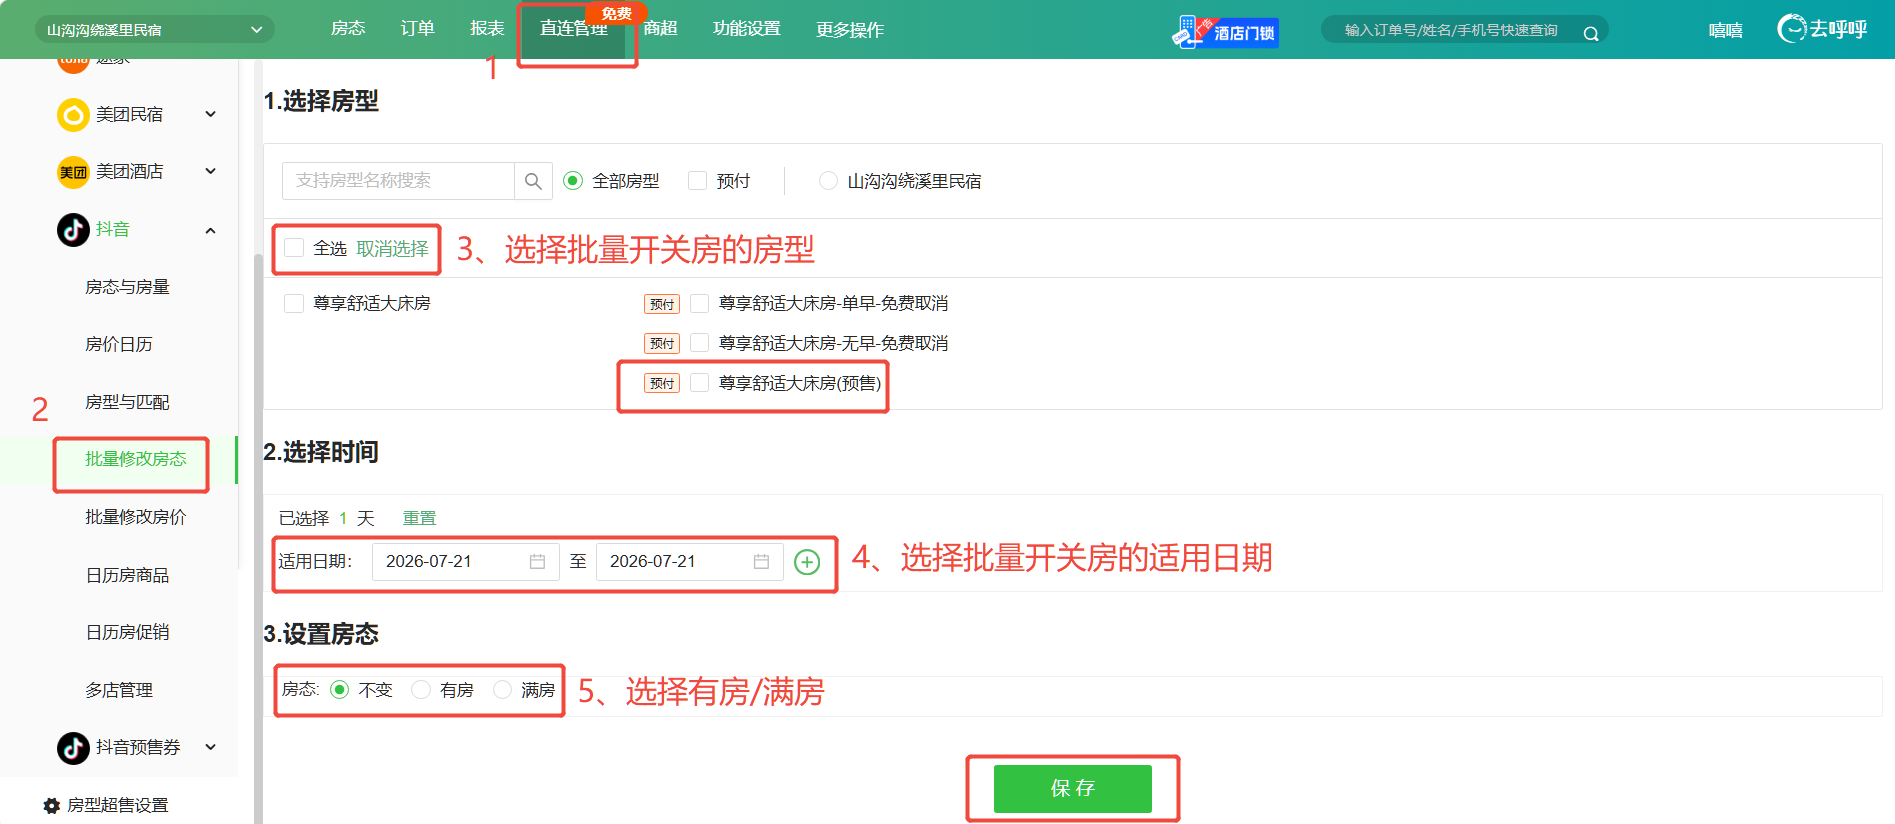
Task: Check 尊享舒适大床房(预售) checkbox
Action: click(700, 383)
